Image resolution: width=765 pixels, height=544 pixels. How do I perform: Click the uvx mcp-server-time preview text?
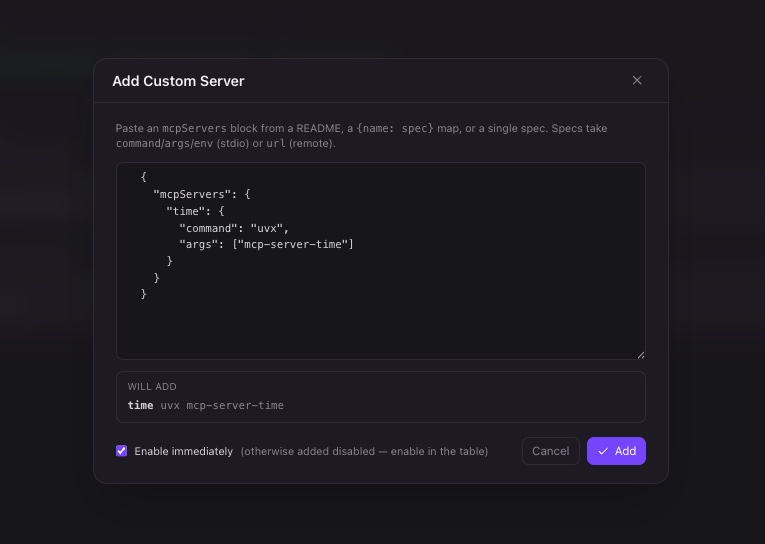[x=222, y=405]
